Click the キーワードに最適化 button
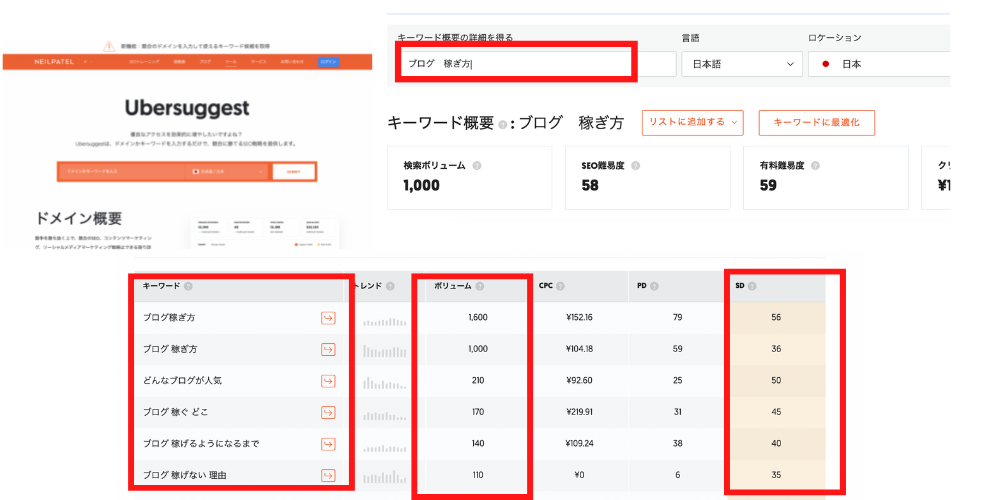Viewport: 1000px width, 500px height. click(816, 123)
